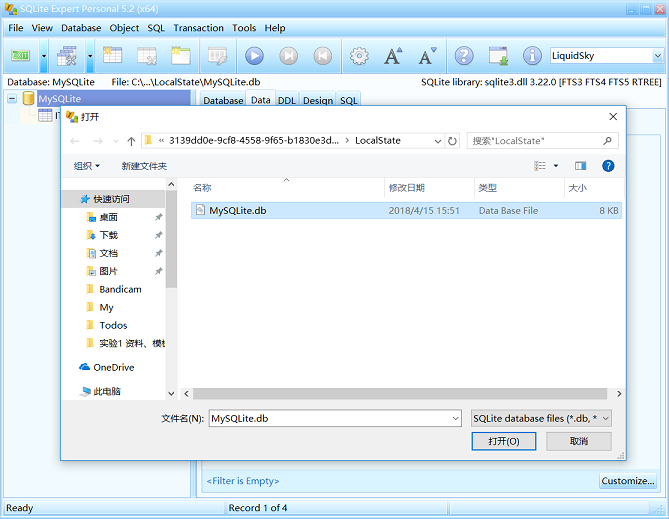The image size is (669, 519).
Task: Open Options with the gear icon
Action: click(x=359, y=56)
